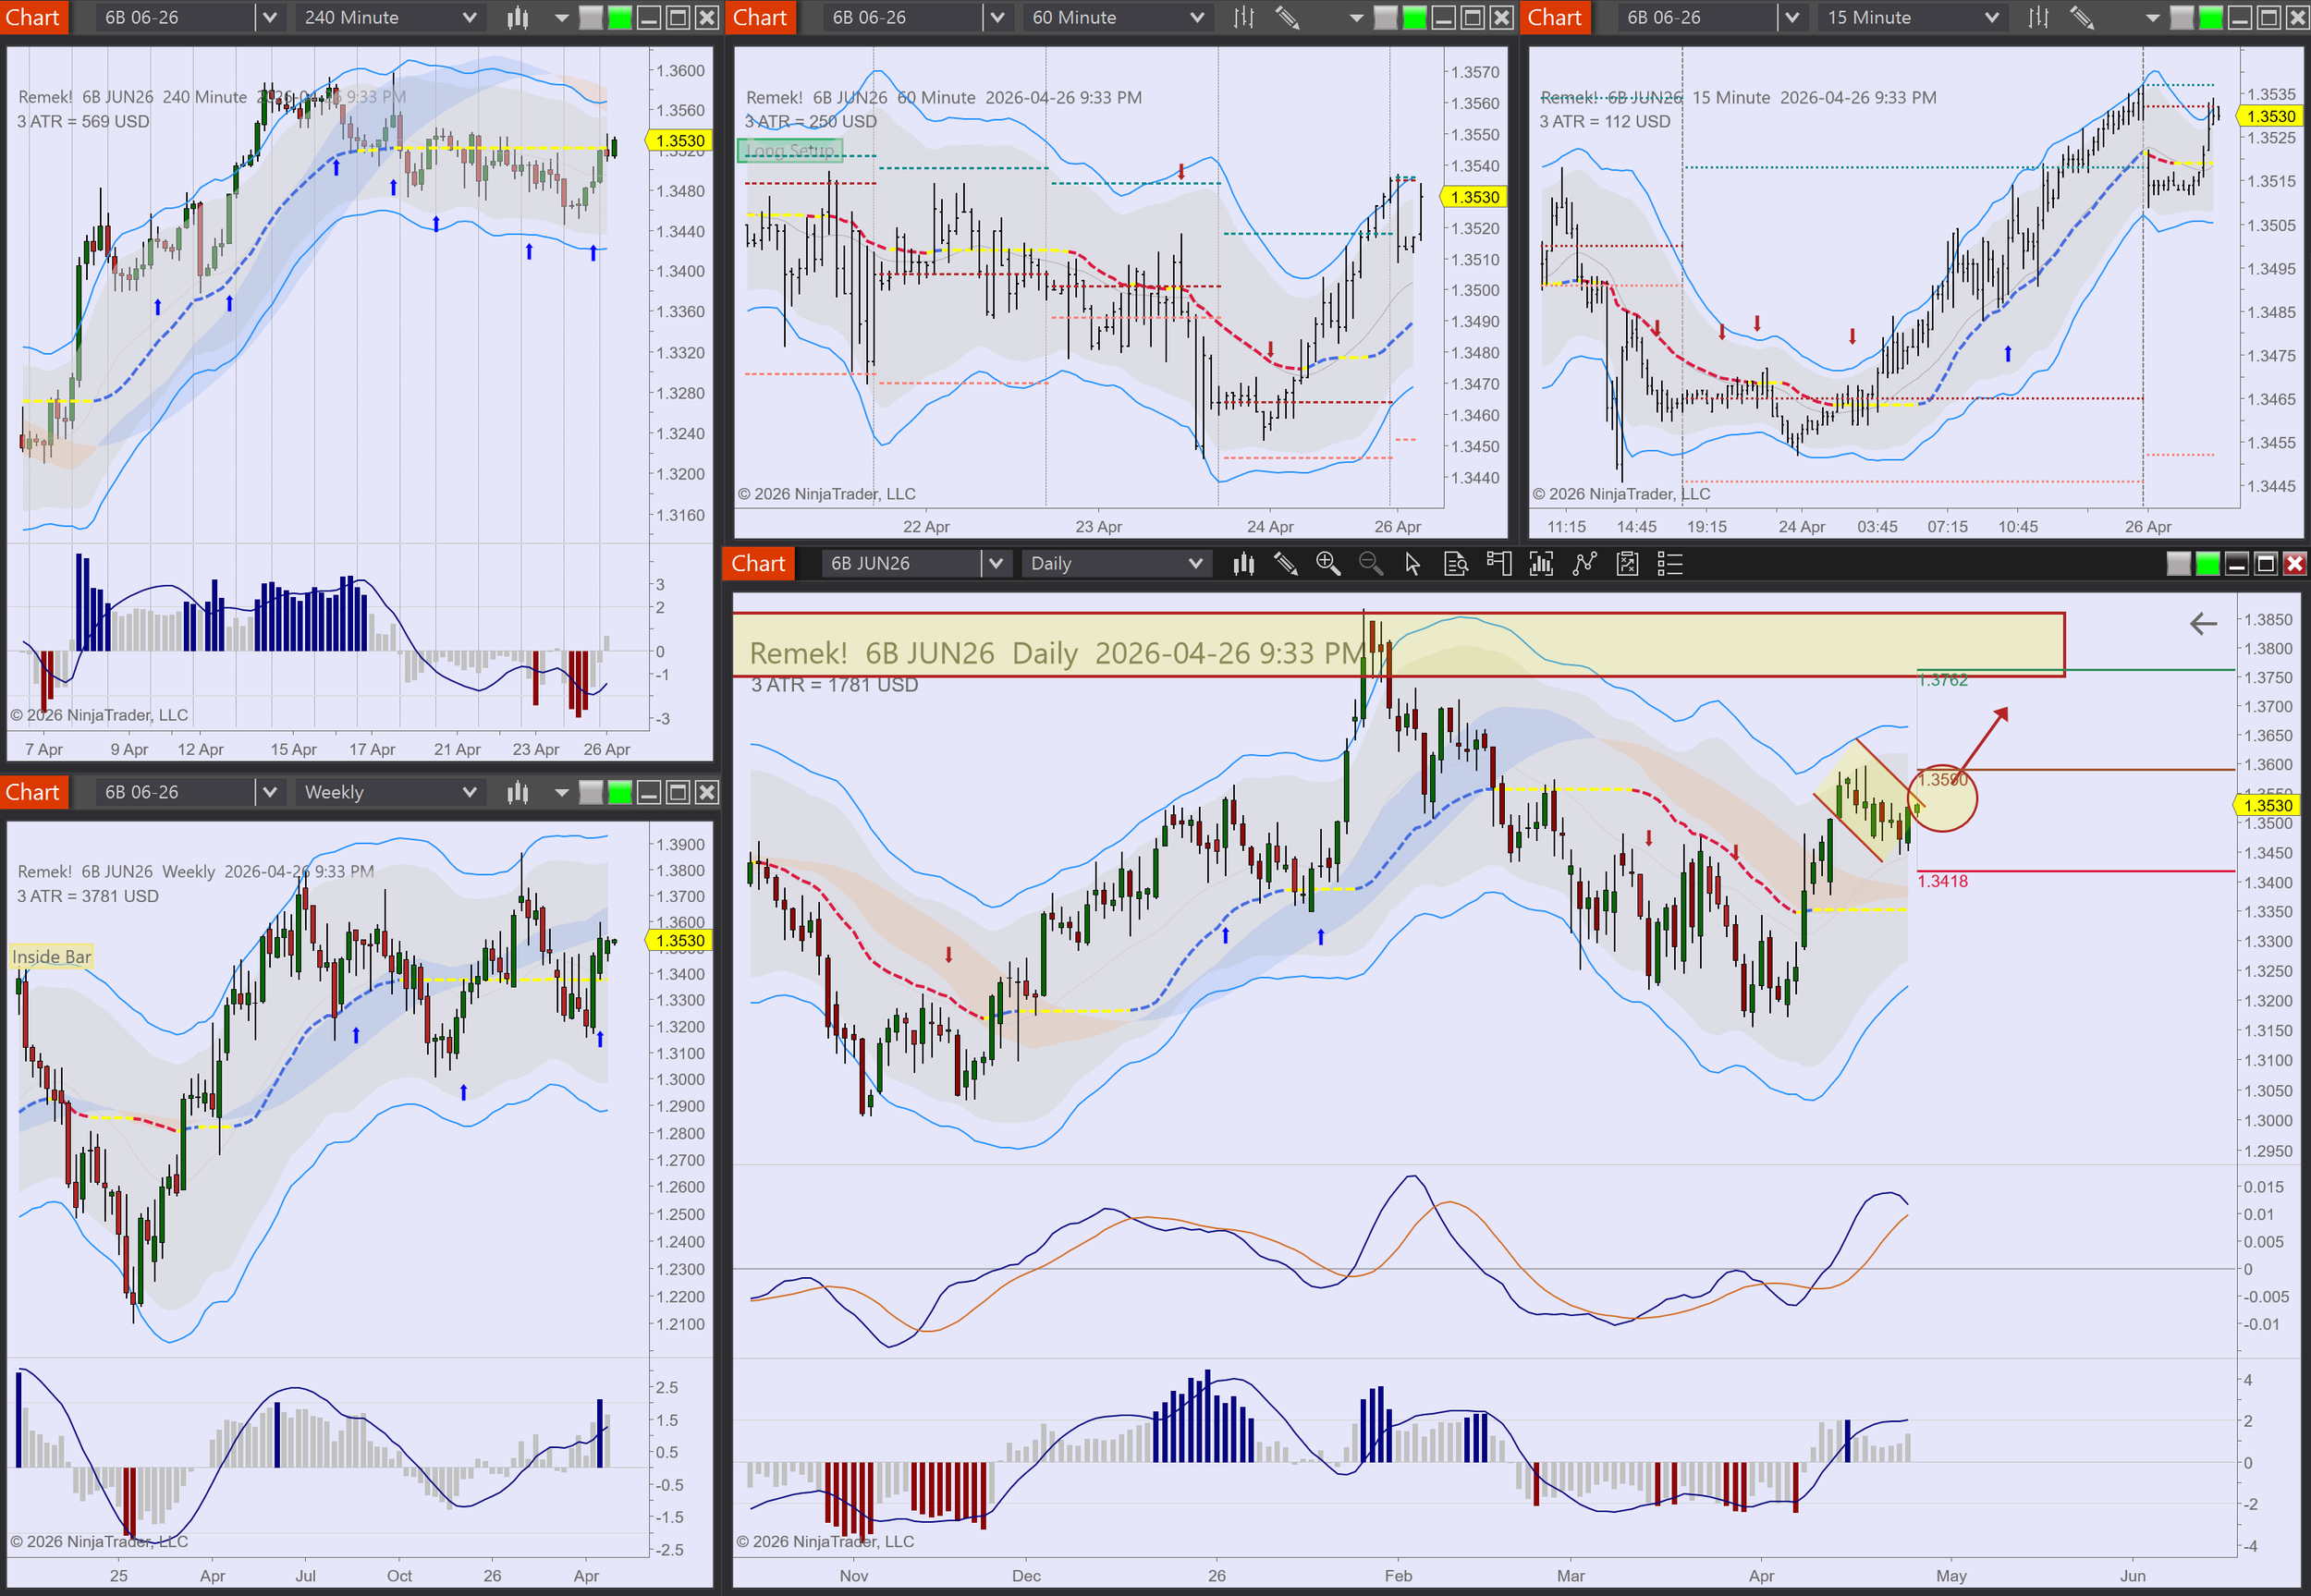Screen dimensions: 2311x1596
Task: Select the cursor pointer tool
Action: coord(1412,564)
